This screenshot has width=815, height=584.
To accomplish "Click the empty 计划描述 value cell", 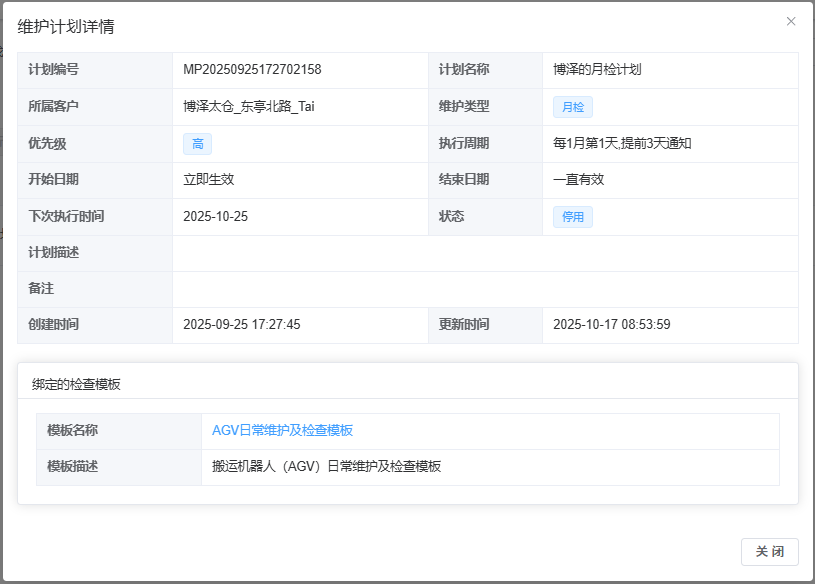I will (x=485, y=253).
